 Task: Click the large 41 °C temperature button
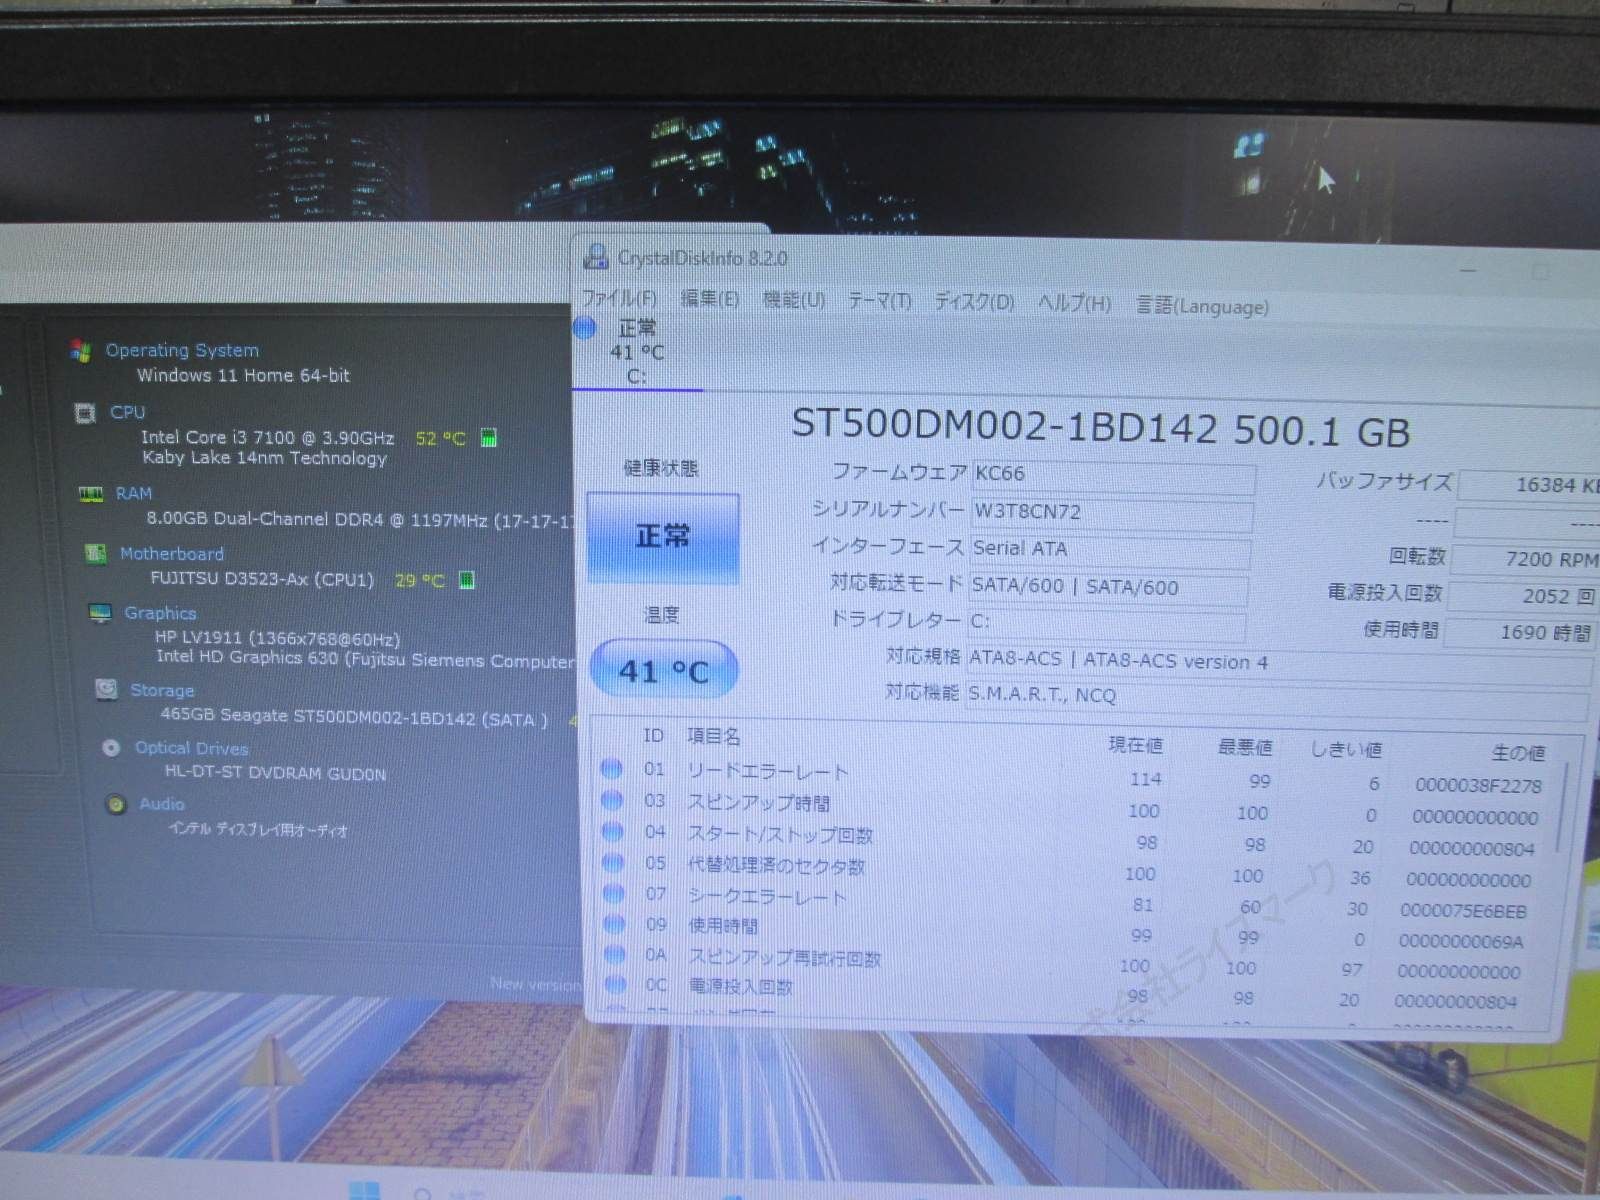pyautogui.click(x=664, y=670)
